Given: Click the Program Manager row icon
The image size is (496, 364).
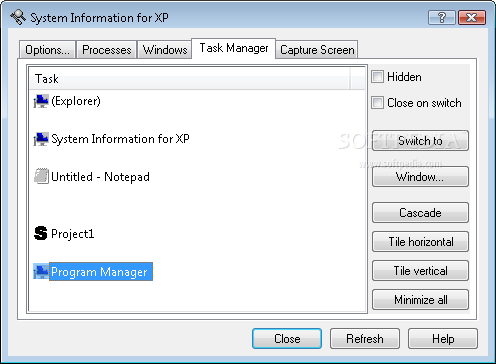Looking at the screenshot, I should pyautogui.click(x=41, y=272).
